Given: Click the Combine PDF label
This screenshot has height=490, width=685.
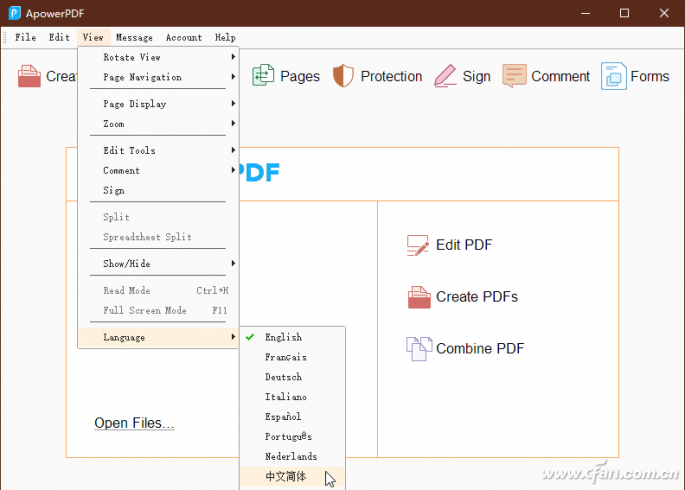Looking at the screenshot, I should pos(480,349).
